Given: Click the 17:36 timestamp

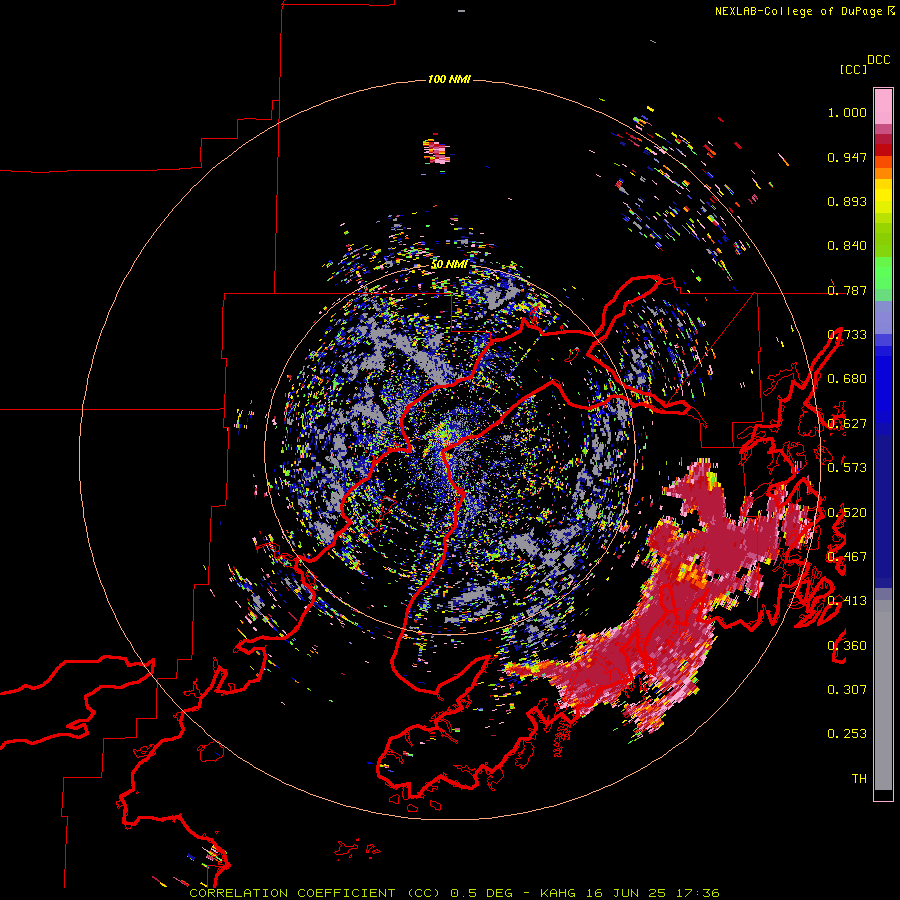Looking at the screenshot, I should tap(697, 893).
